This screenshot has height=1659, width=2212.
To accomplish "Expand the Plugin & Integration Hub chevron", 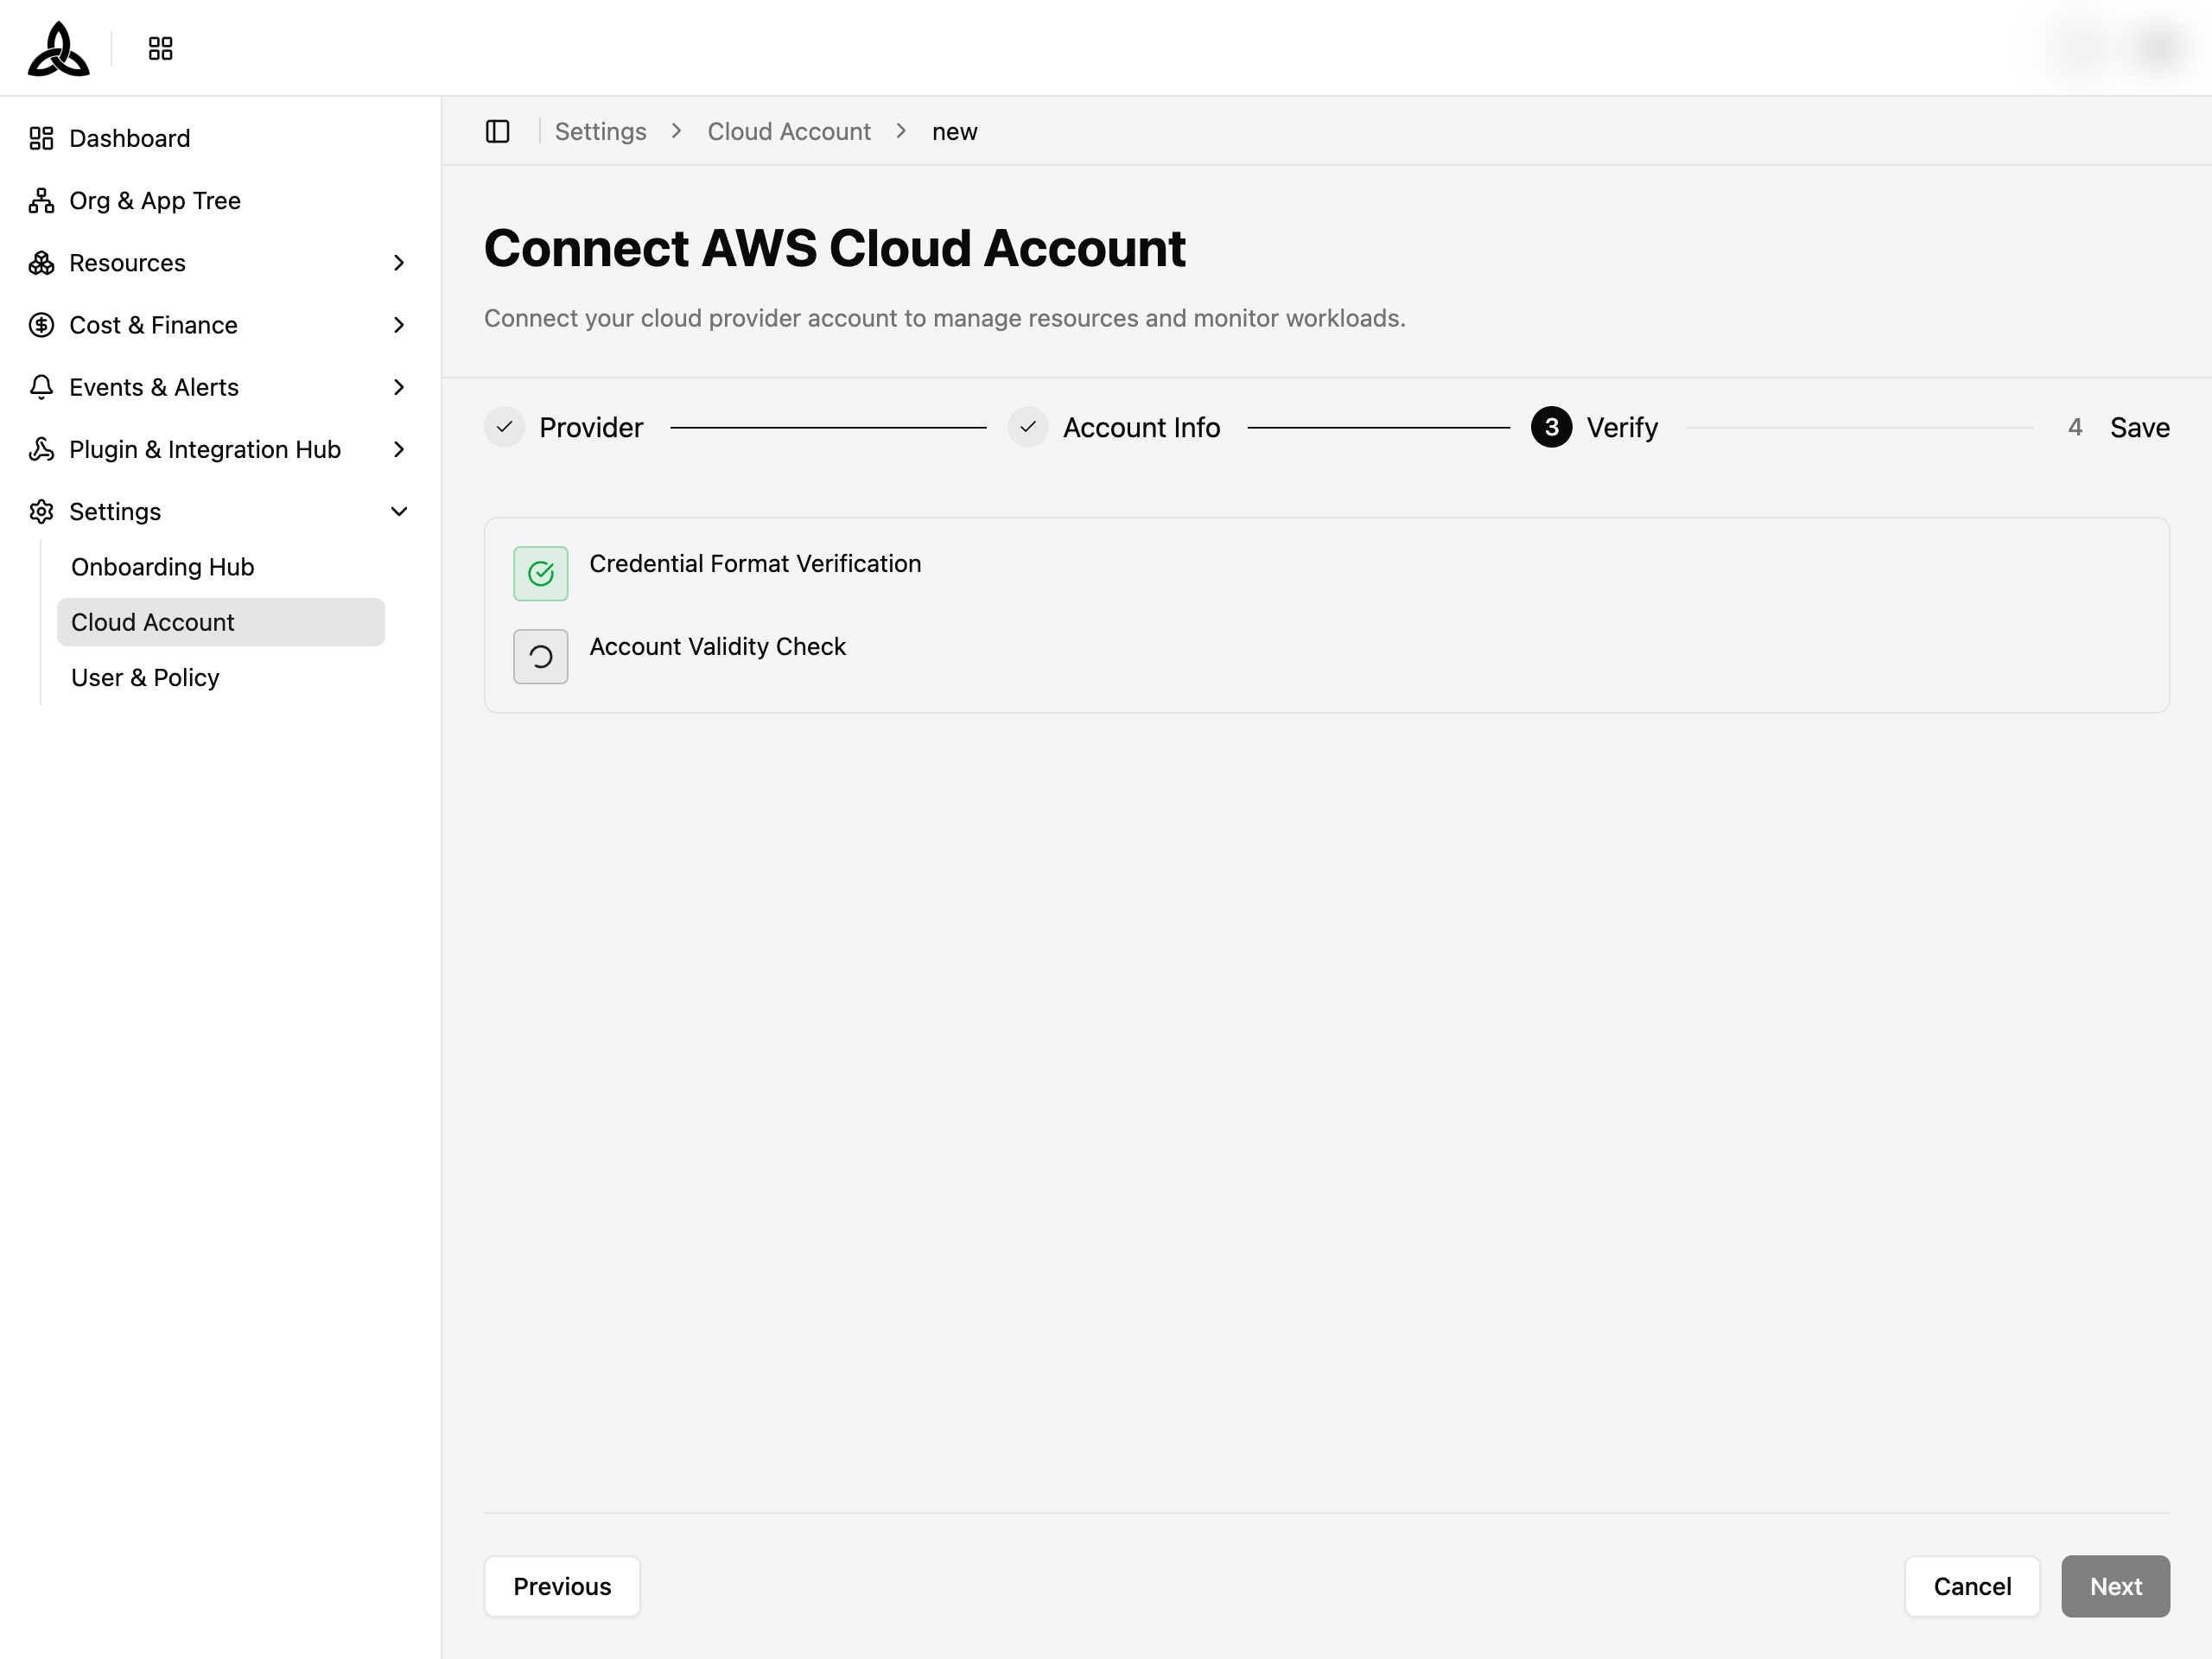I will tap(399, 449).
